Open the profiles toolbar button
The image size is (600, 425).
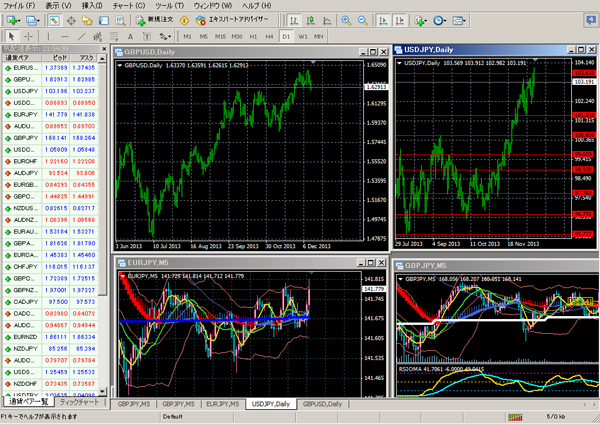pyautogui.click(x=32, y=20)
